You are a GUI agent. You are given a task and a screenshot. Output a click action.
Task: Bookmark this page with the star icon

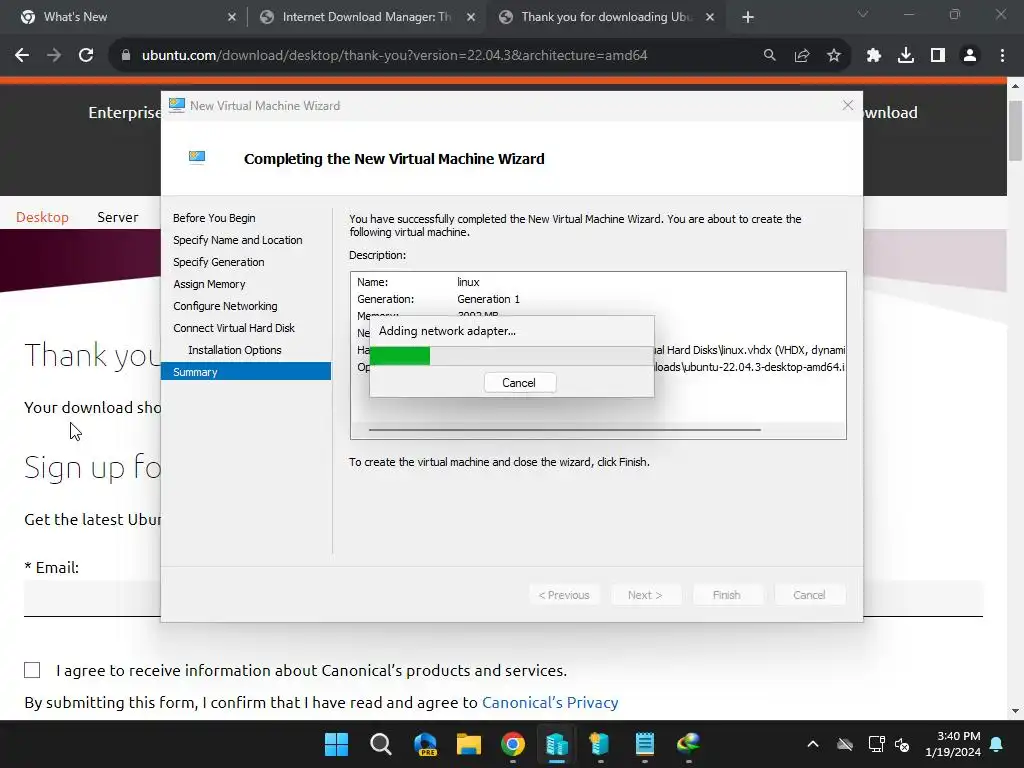tap(834, 56)
